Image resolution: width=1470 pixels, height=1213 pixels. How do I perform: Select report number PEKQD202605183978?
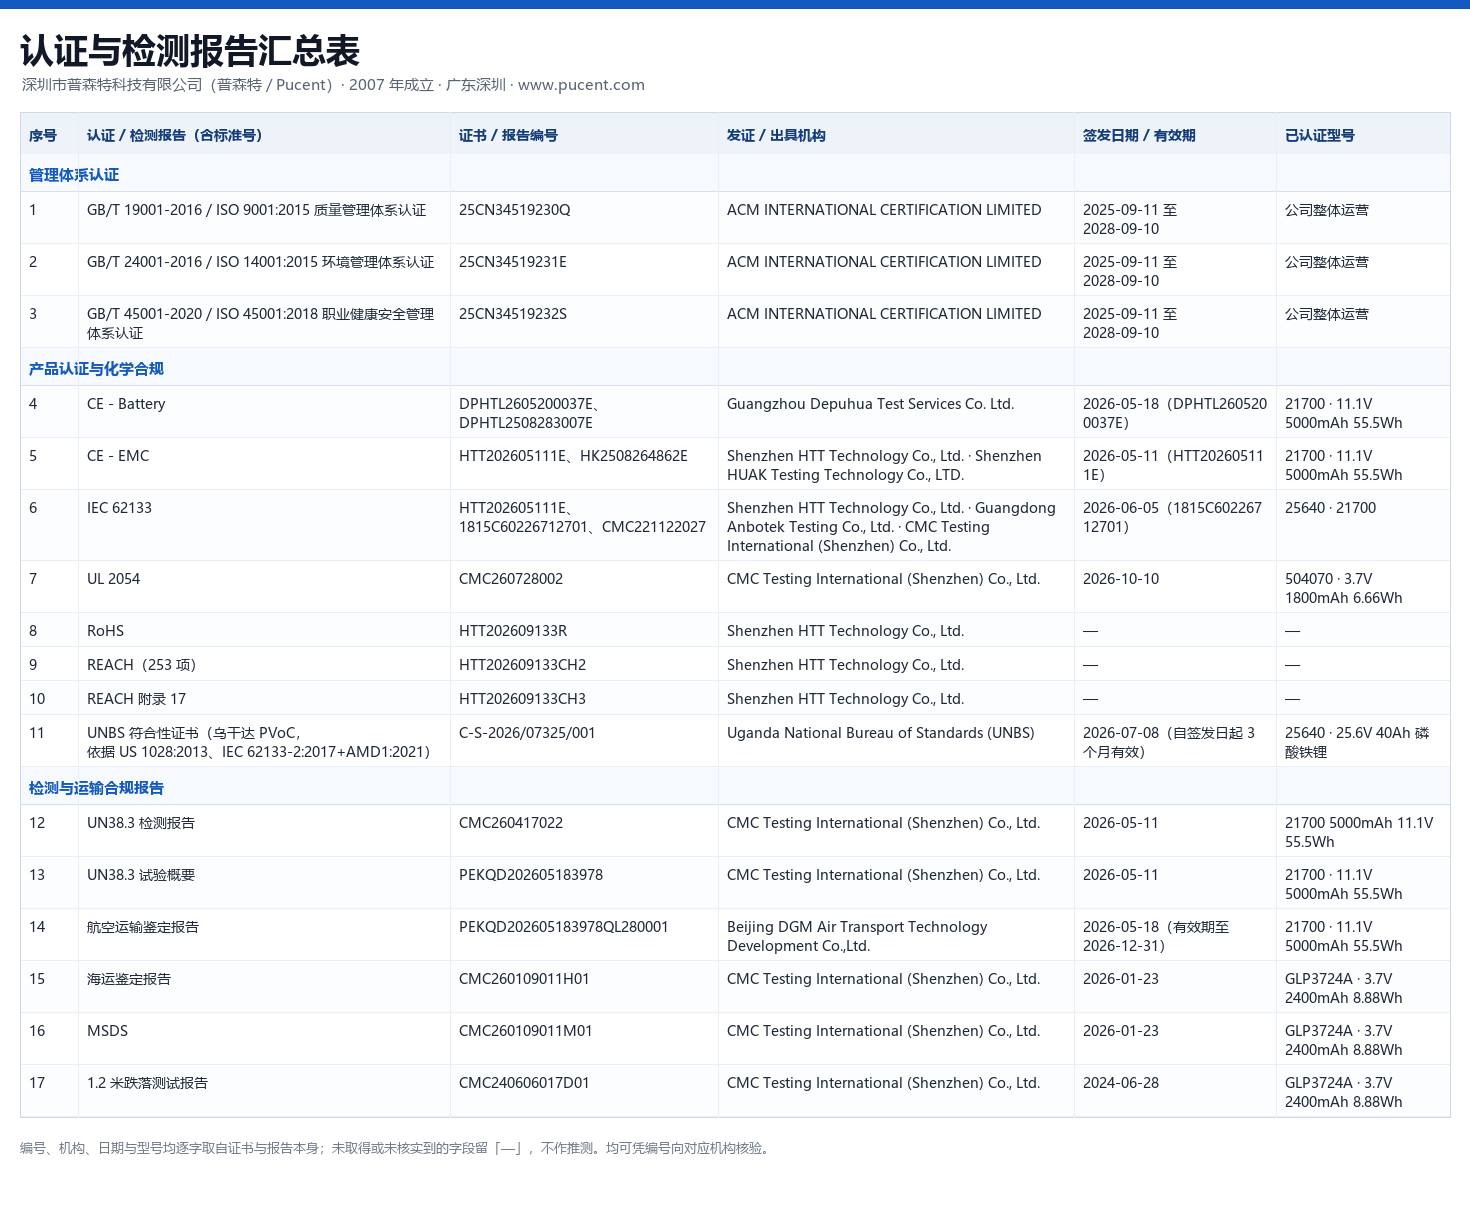pyautogui.click(x=531, y=875)
